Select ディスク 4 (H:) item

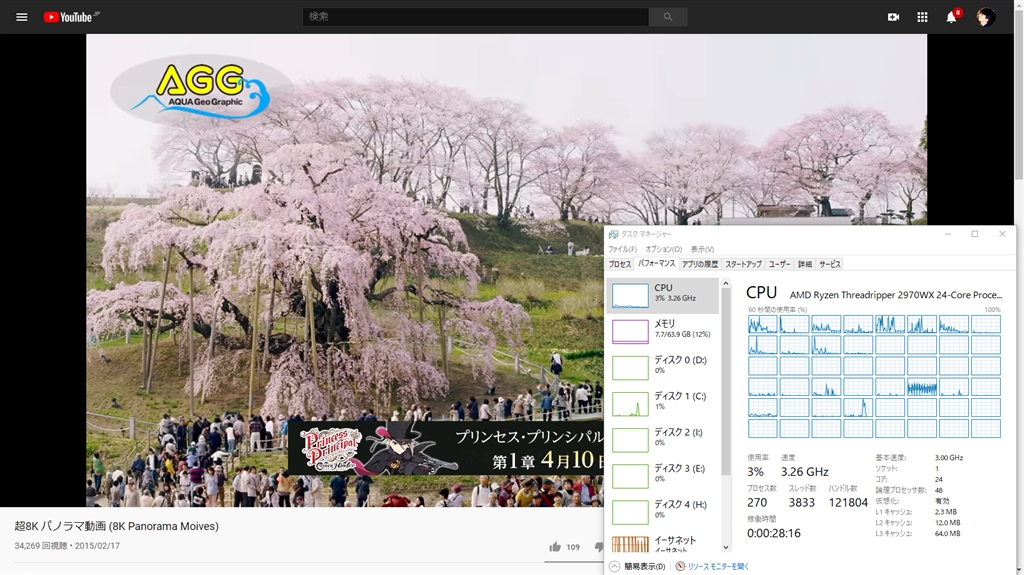click(663, 512)
